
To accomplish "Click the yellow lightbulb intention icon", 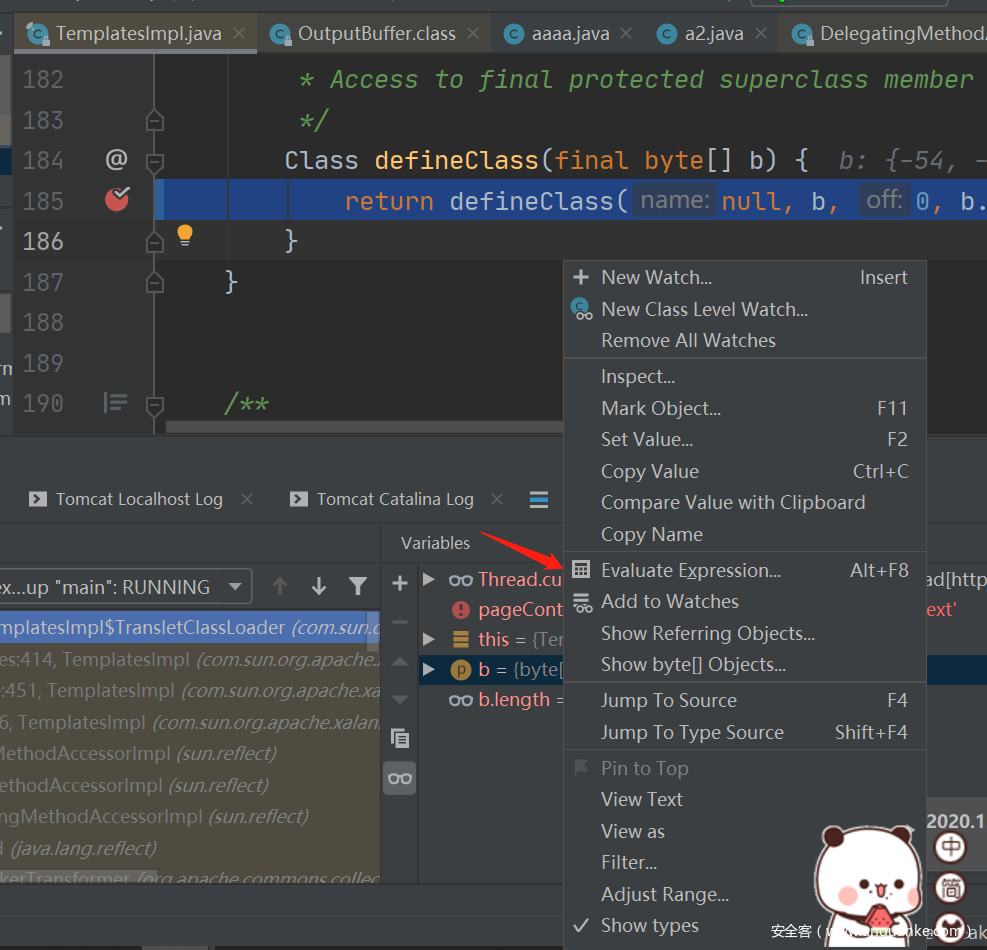I will [x=185, y=236].
